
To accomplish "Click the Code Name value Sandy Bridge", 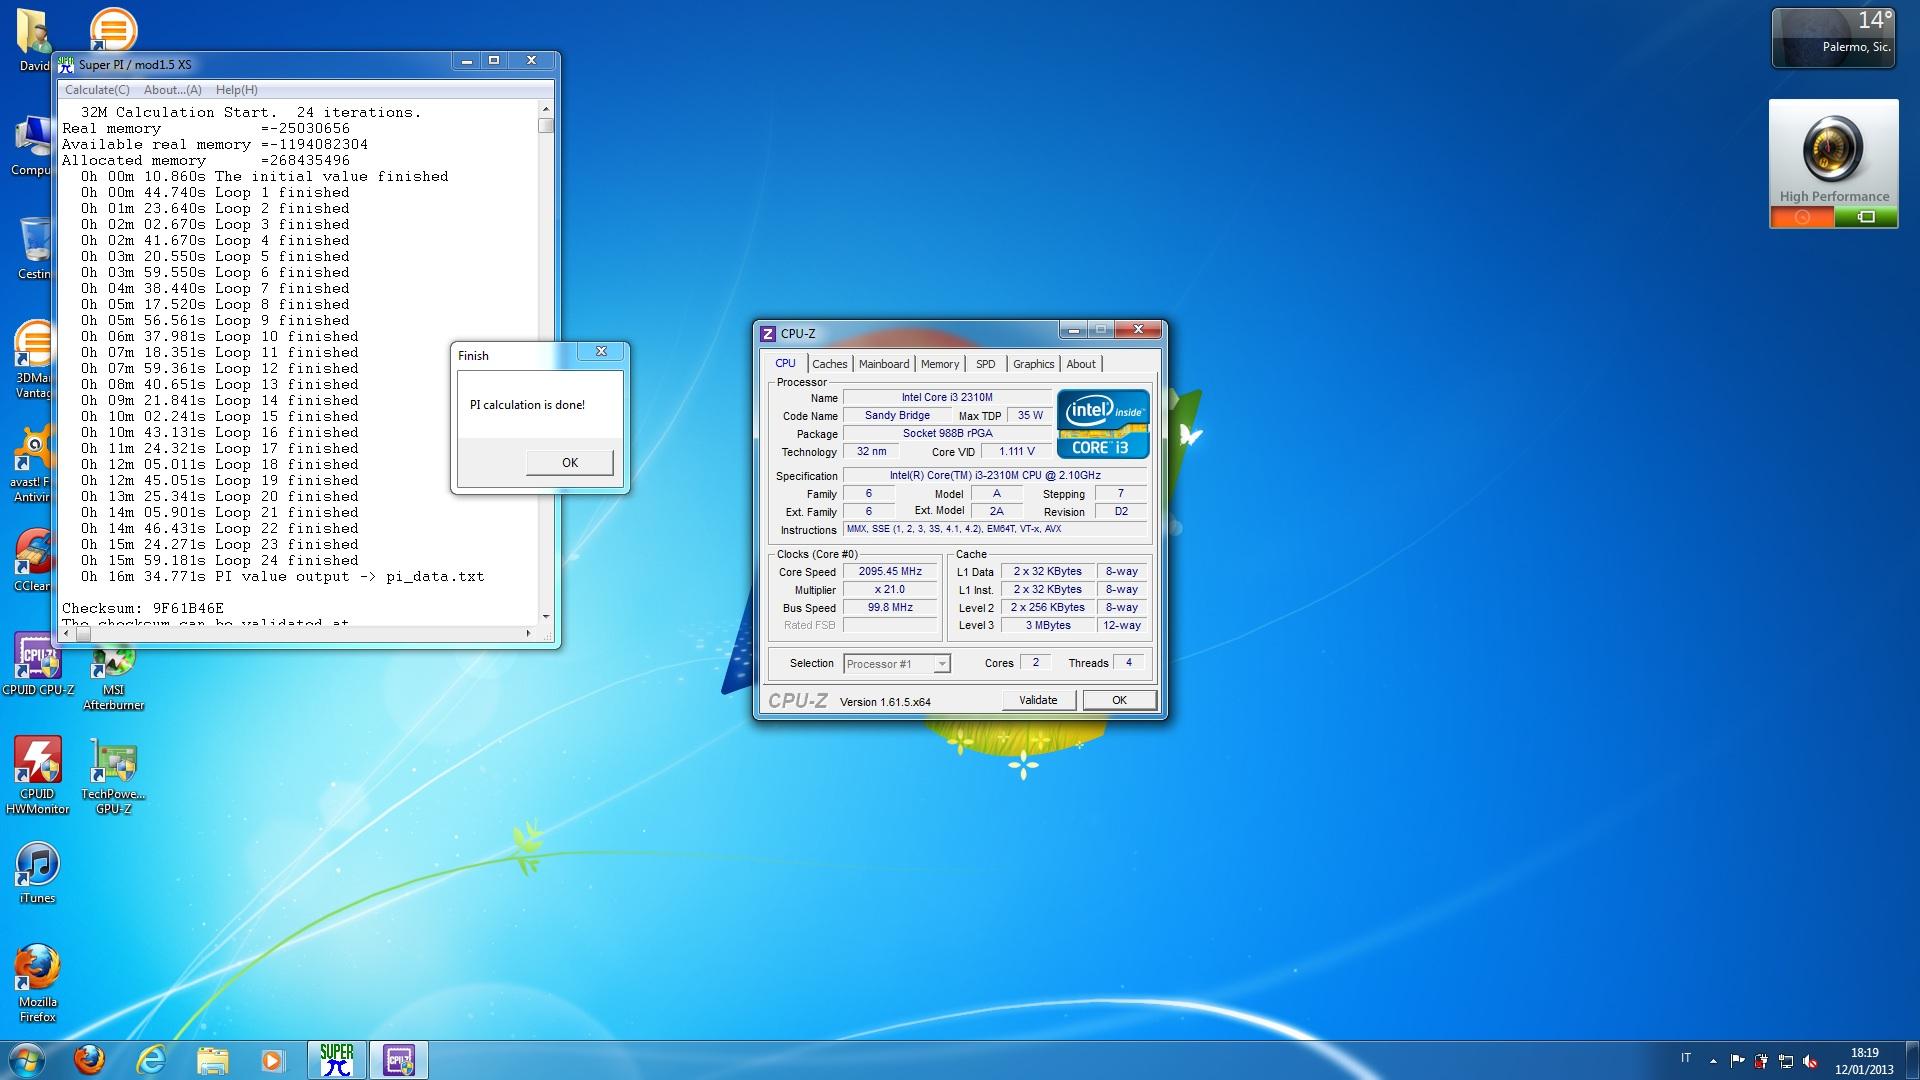I will [x=897, y=416].
